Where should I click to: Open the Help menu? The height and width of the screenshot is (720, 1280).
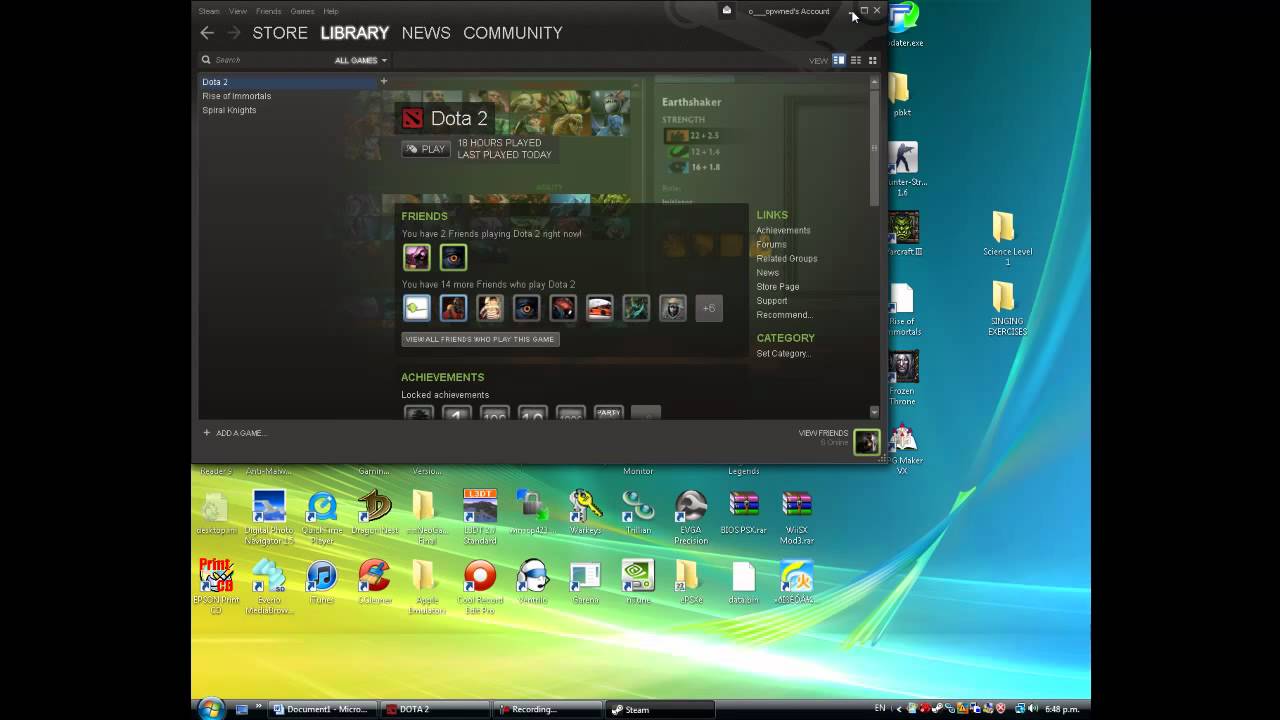[x=331, y=11]
